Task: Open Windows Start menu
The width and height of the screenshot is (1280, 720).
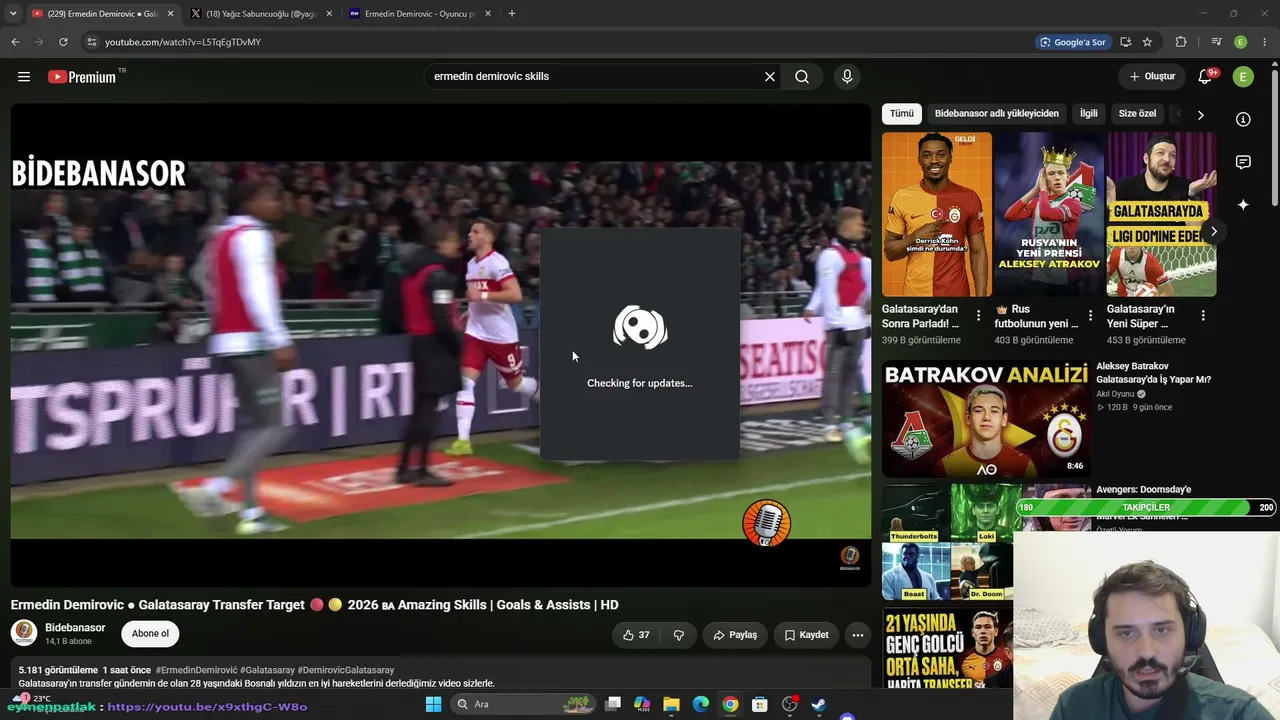Action: coord(433,704)
